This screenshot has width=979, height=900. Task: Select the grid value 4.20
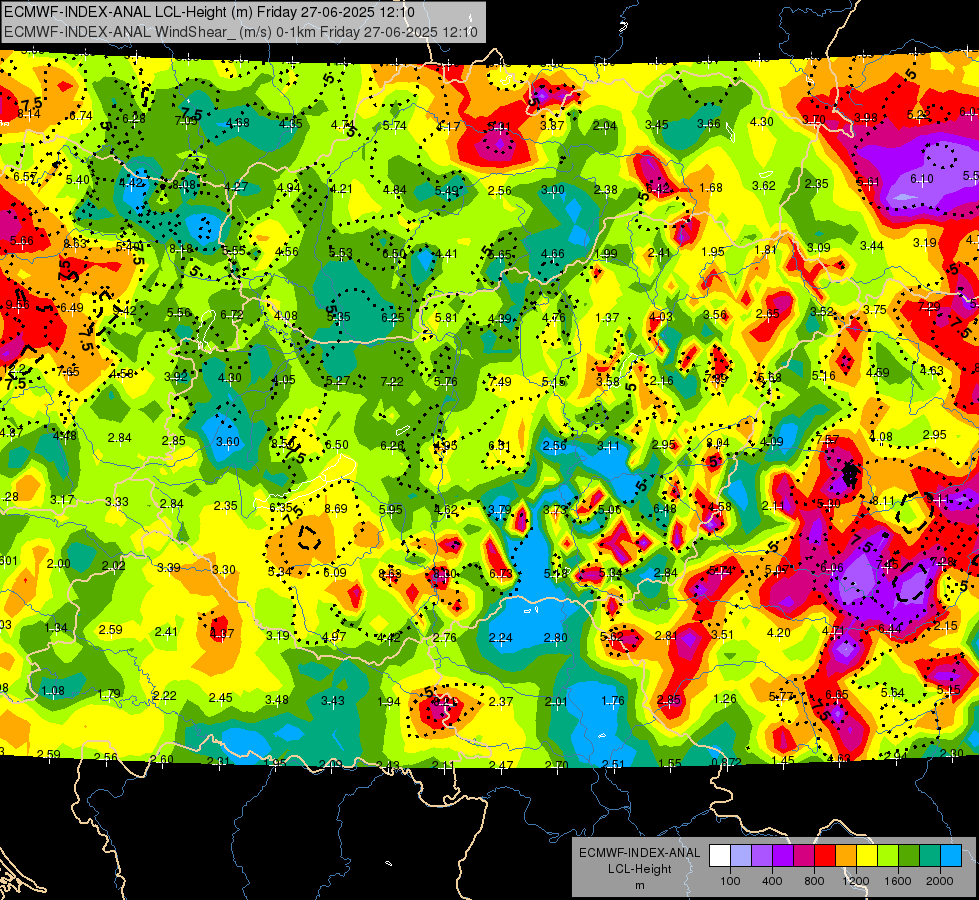point(779,633)
